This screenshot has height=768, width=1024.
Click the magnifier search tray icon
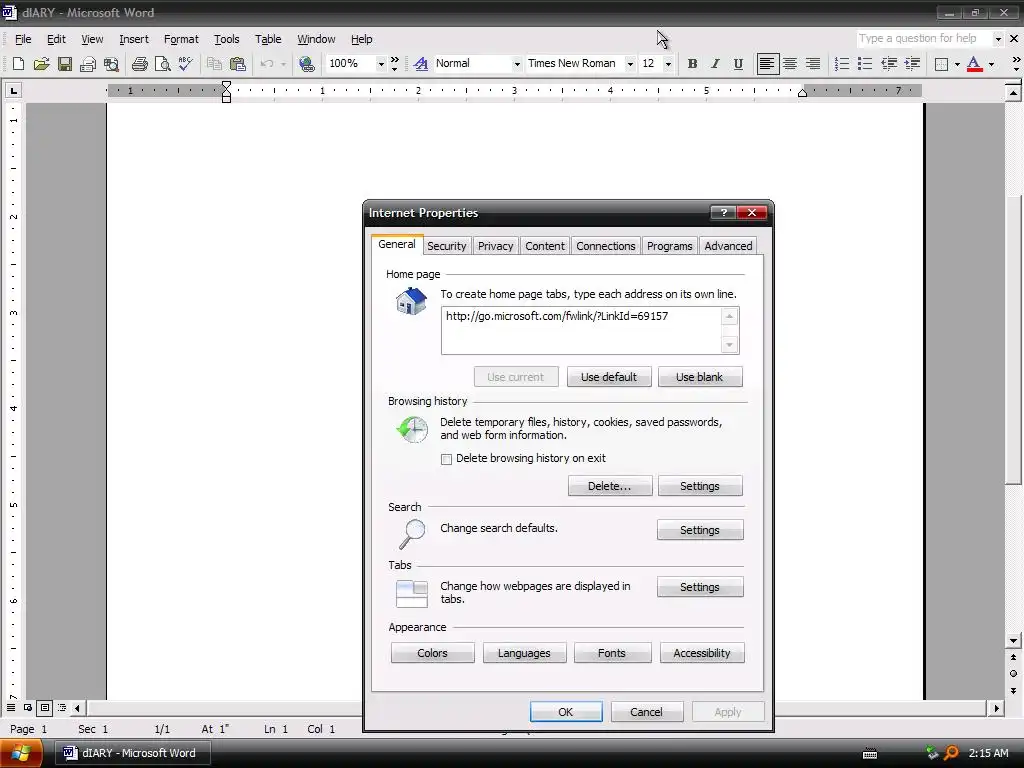951,753
